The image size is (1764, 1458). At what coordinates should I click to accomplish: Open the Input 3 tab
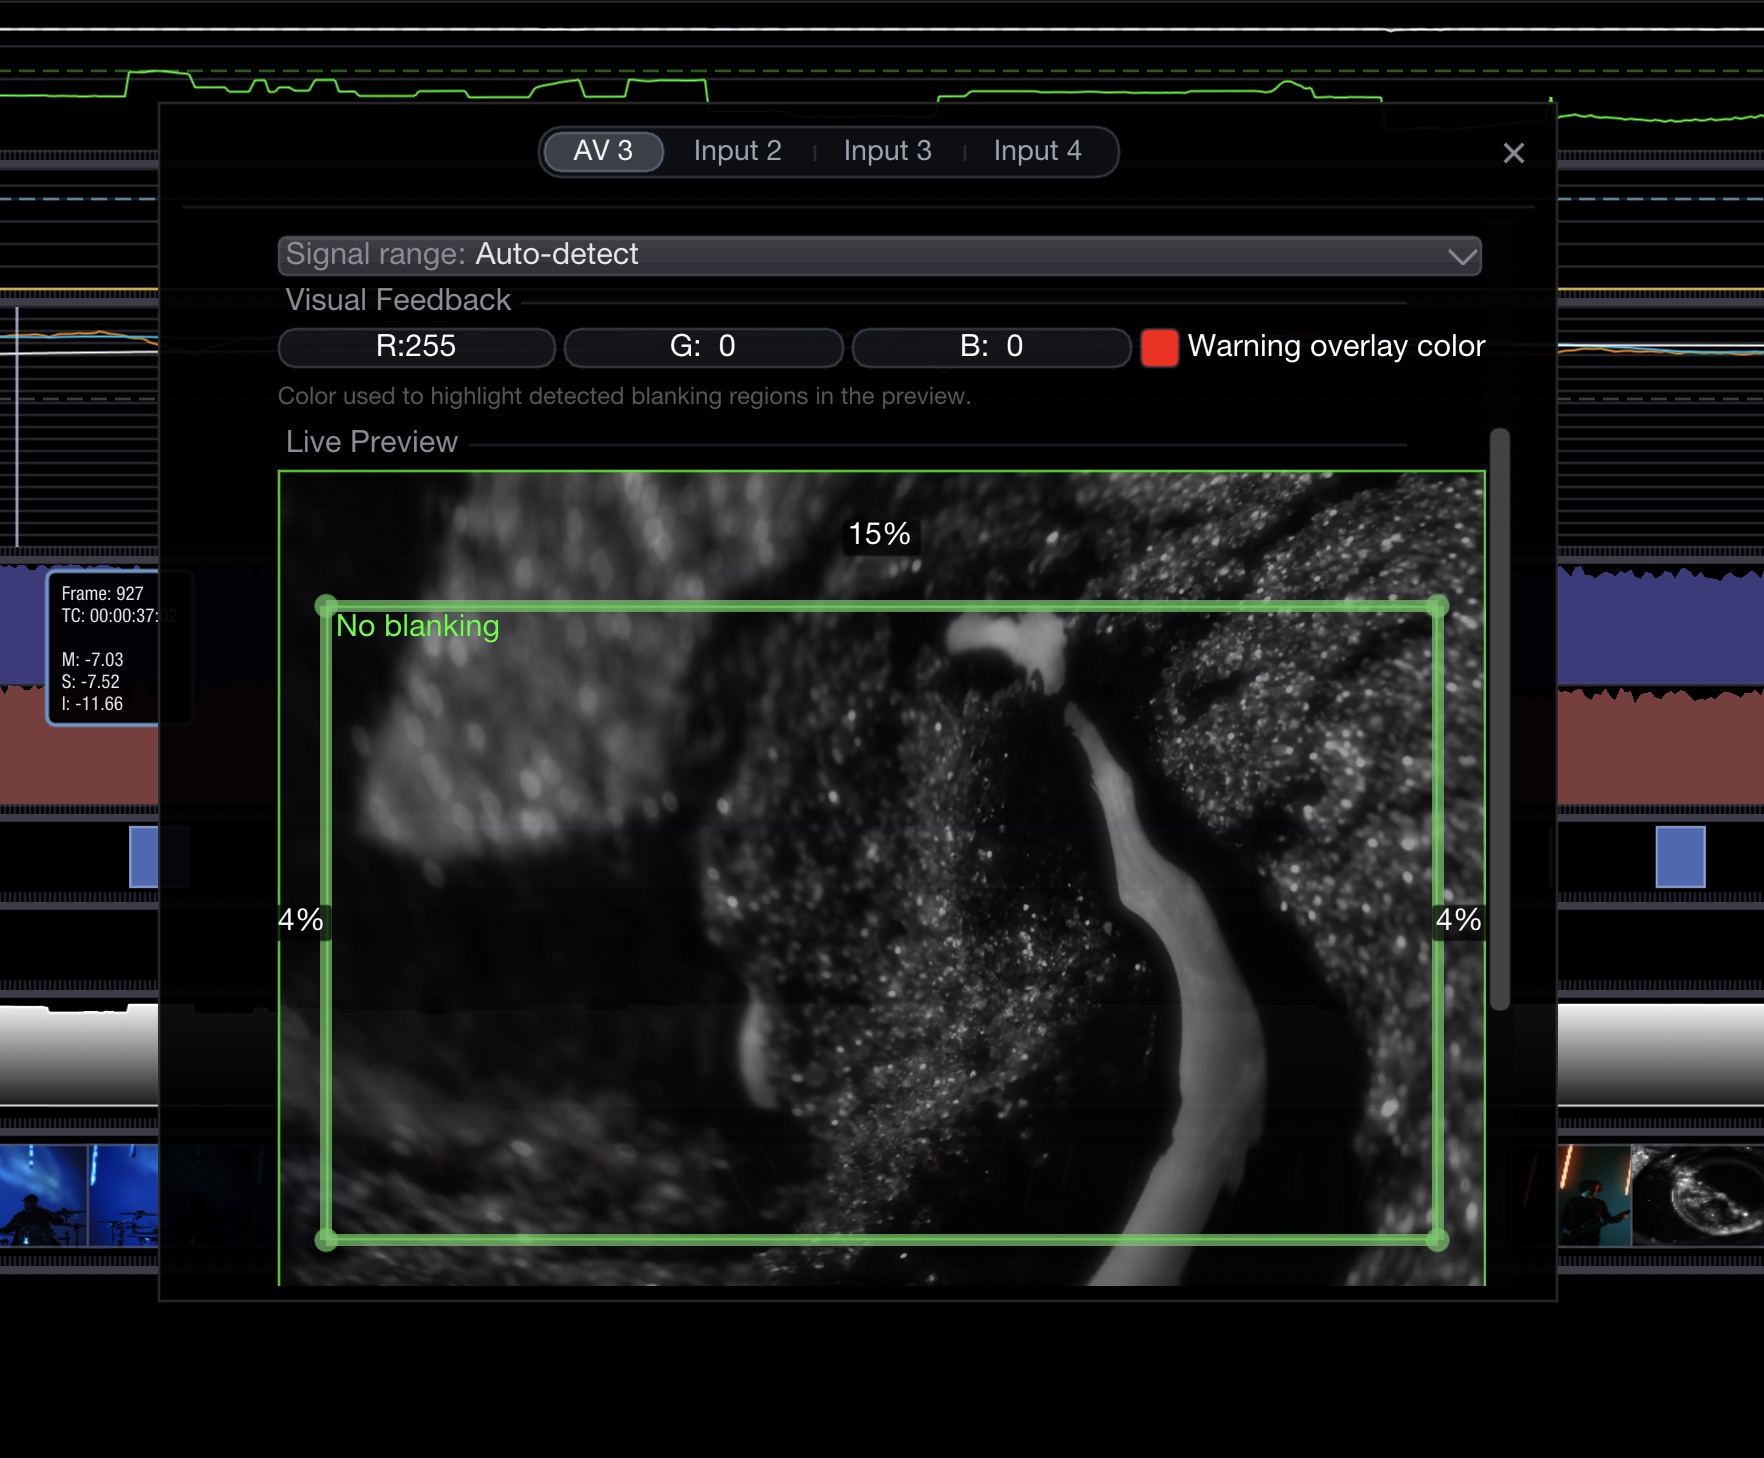pyautogui.click(x=887, y=151)
